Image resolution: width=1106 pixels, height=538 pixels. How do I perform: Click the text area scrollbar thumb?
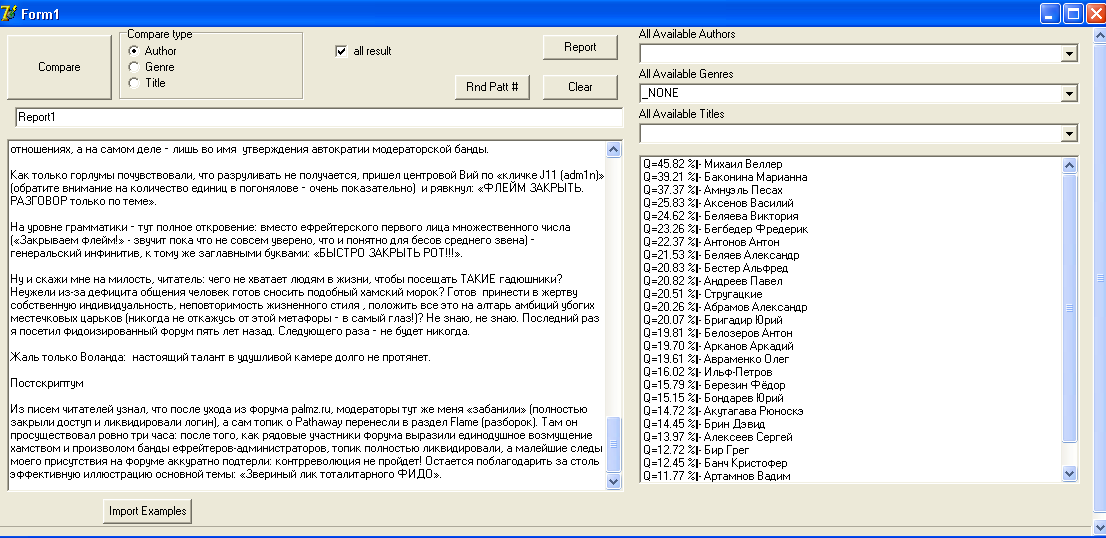coord(613,444)
